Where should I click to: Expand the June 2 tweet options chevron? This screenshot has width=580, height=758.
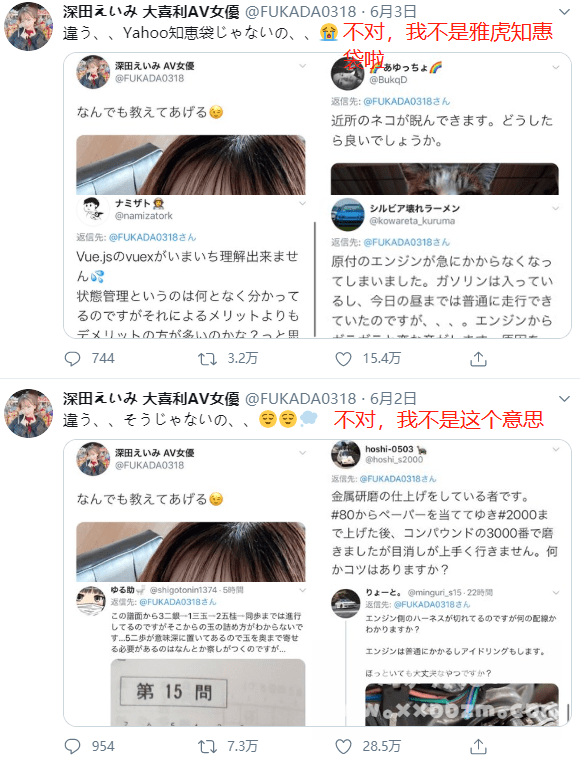564,399
